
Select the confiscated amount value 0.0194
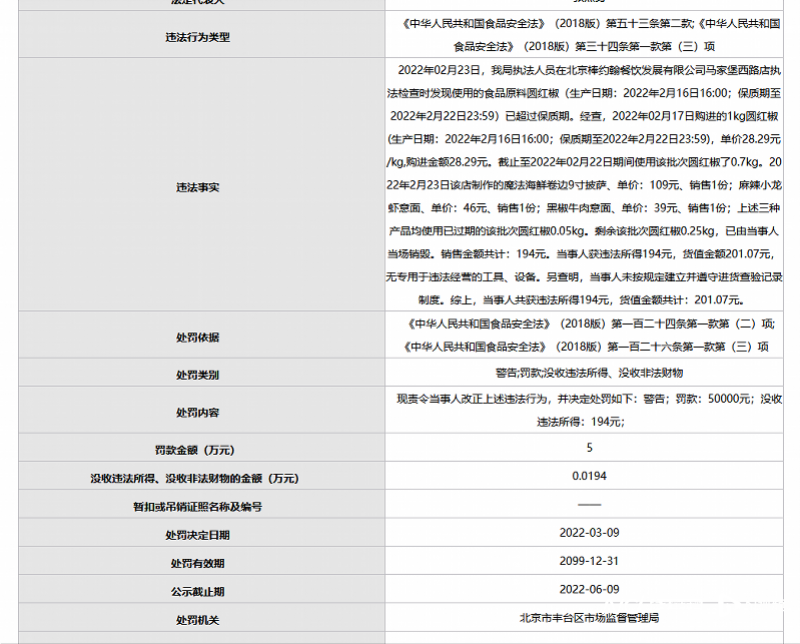pyautogui.click(x=589, y=477)
